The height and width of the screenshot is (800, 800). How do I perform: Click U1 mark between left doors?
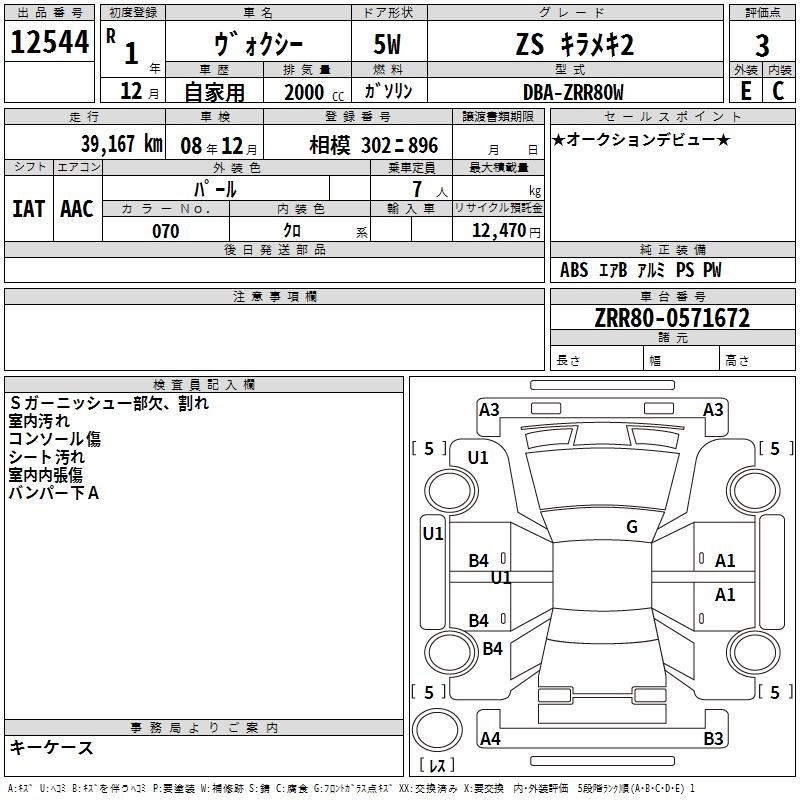pyautogui.click(x=501, y=578)
